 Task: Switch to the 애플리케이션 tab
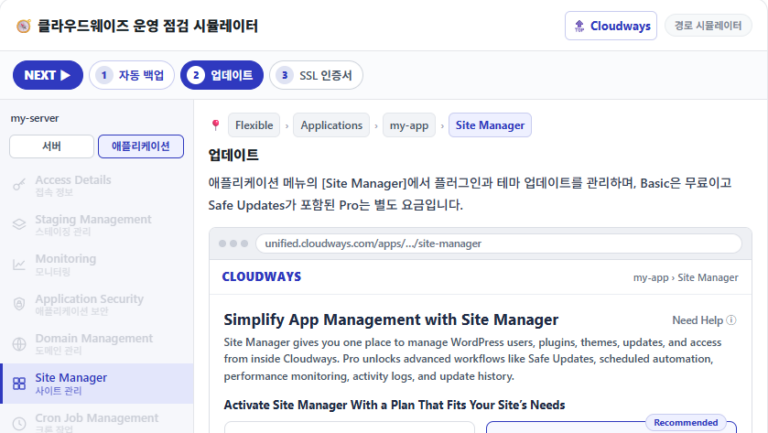(141, 146)
